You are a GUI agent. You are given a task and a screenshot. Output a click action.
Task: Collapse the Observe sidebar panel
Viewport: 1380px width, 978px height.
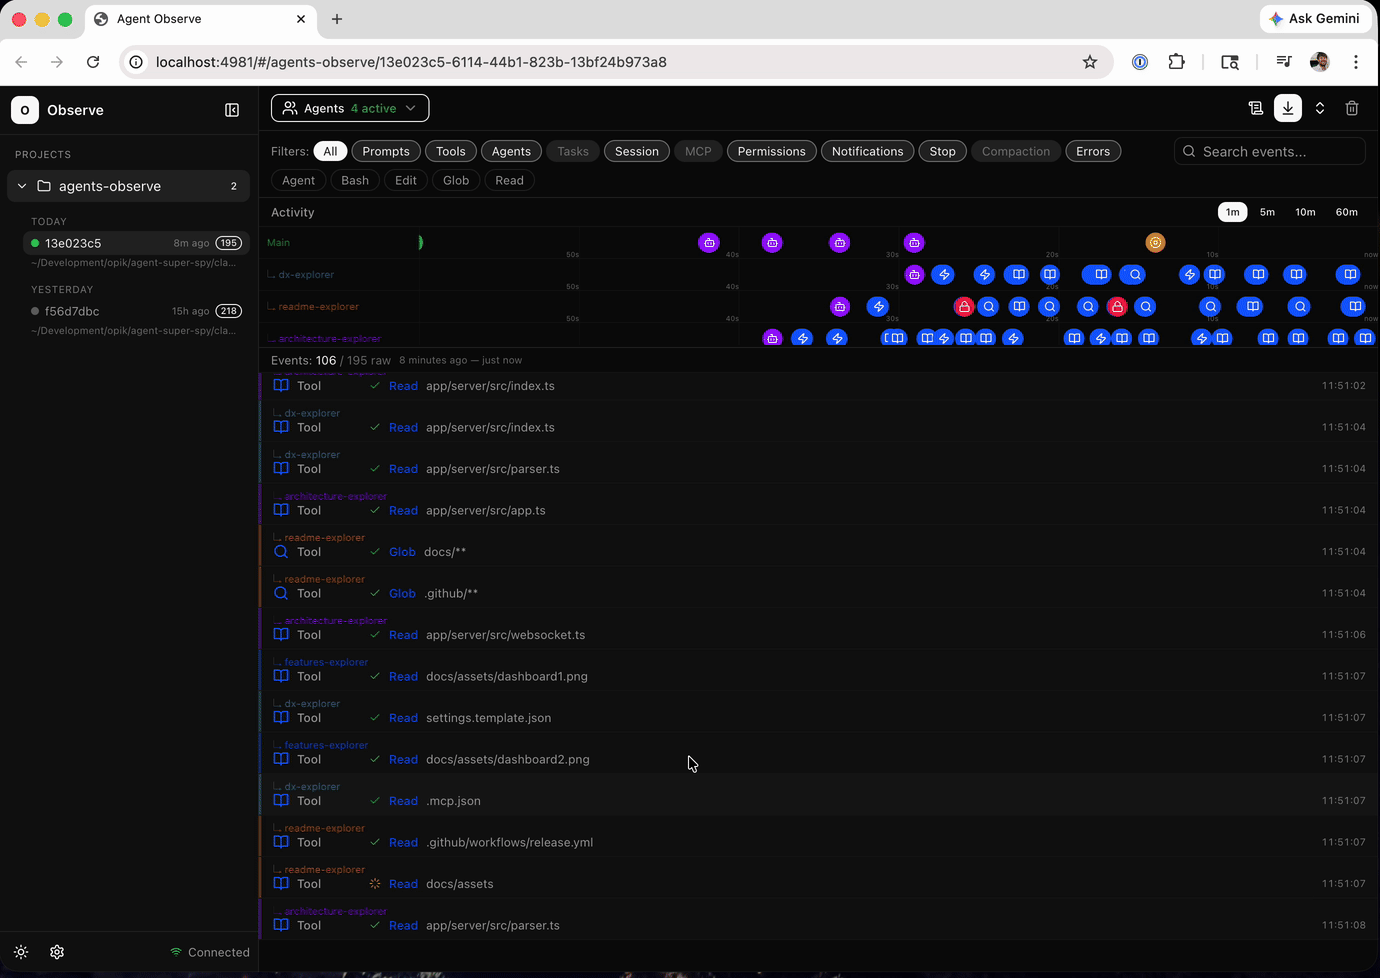coord(232,110)
